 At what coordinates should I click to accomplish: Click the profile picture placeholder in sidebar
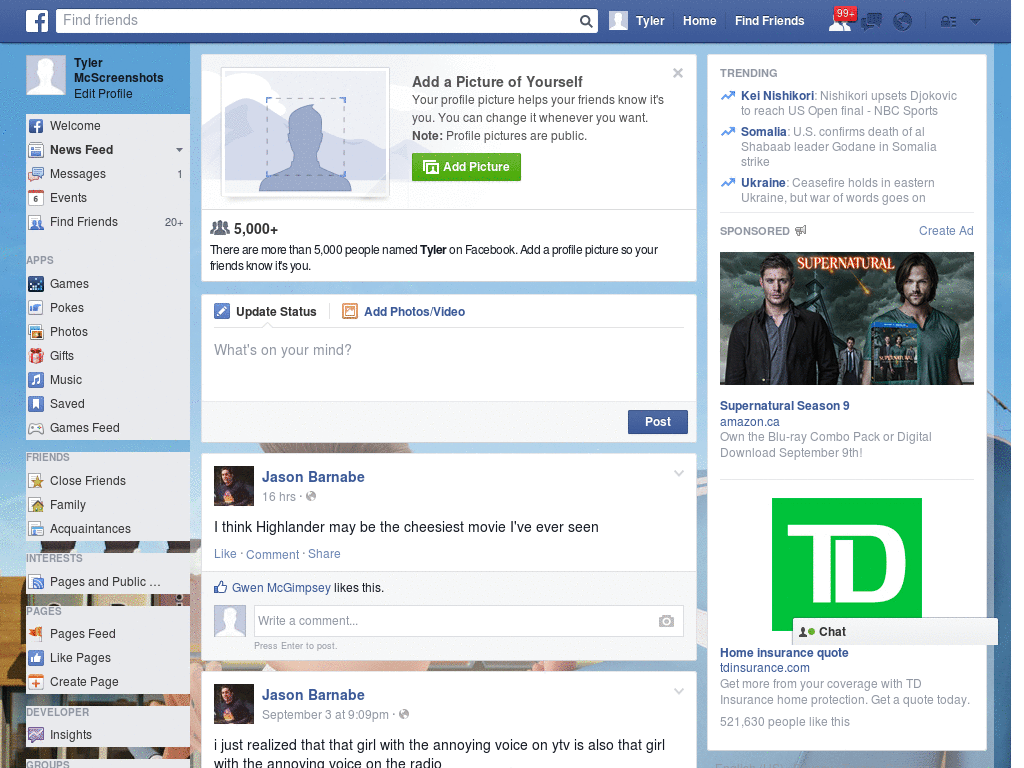click(x=46, y=75)
